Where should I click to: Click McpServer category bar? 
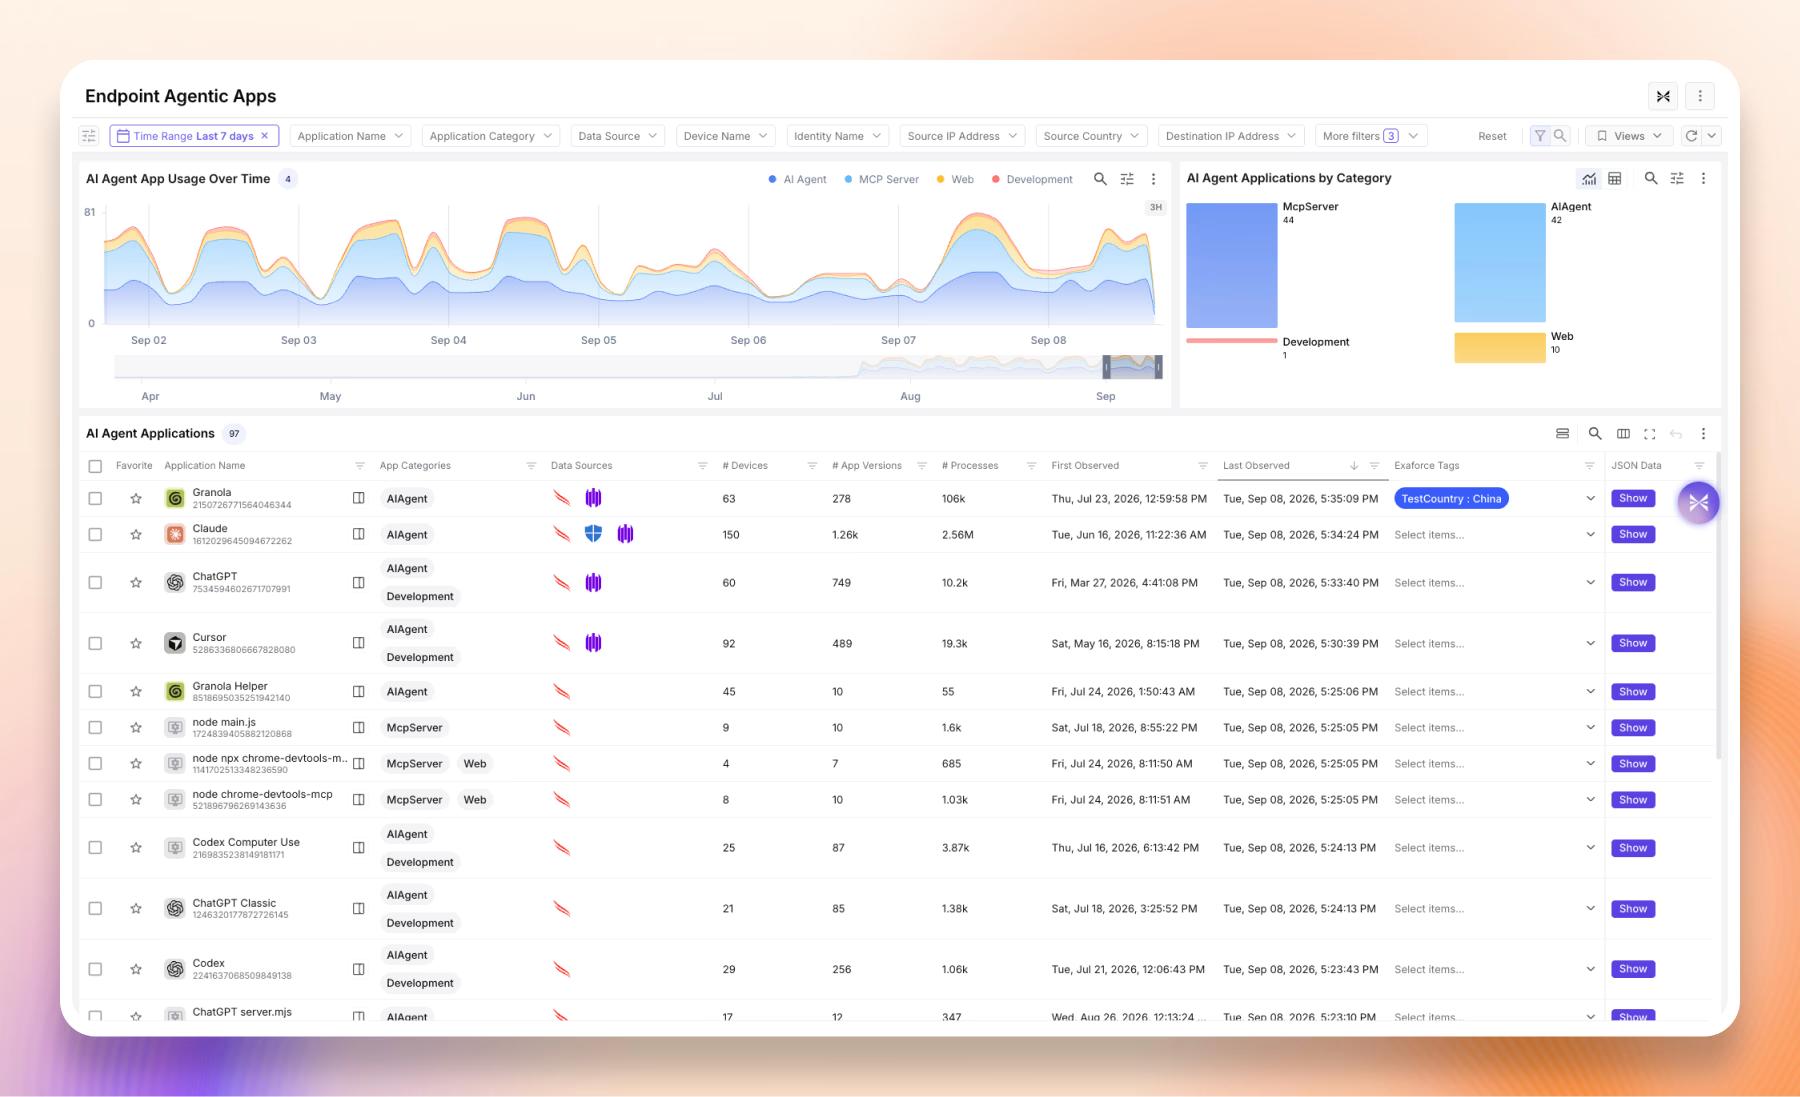coord(1231,265)
